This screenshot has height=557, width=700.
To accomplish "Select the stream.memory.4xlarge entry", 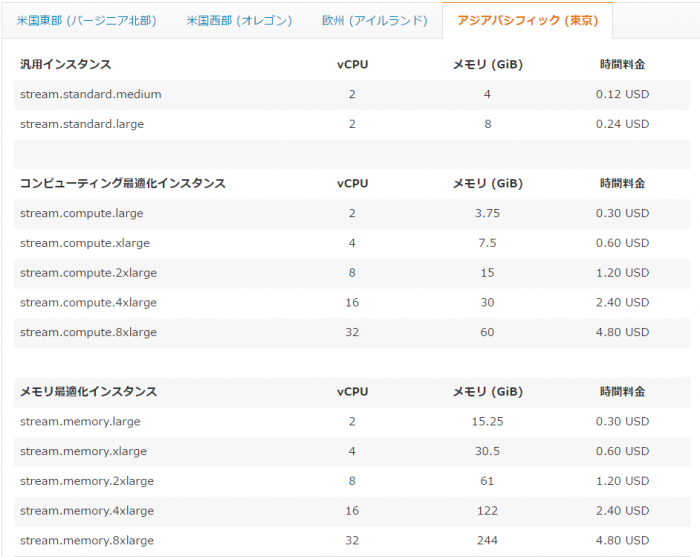I will pyautogui.click(x=87, y=511).
